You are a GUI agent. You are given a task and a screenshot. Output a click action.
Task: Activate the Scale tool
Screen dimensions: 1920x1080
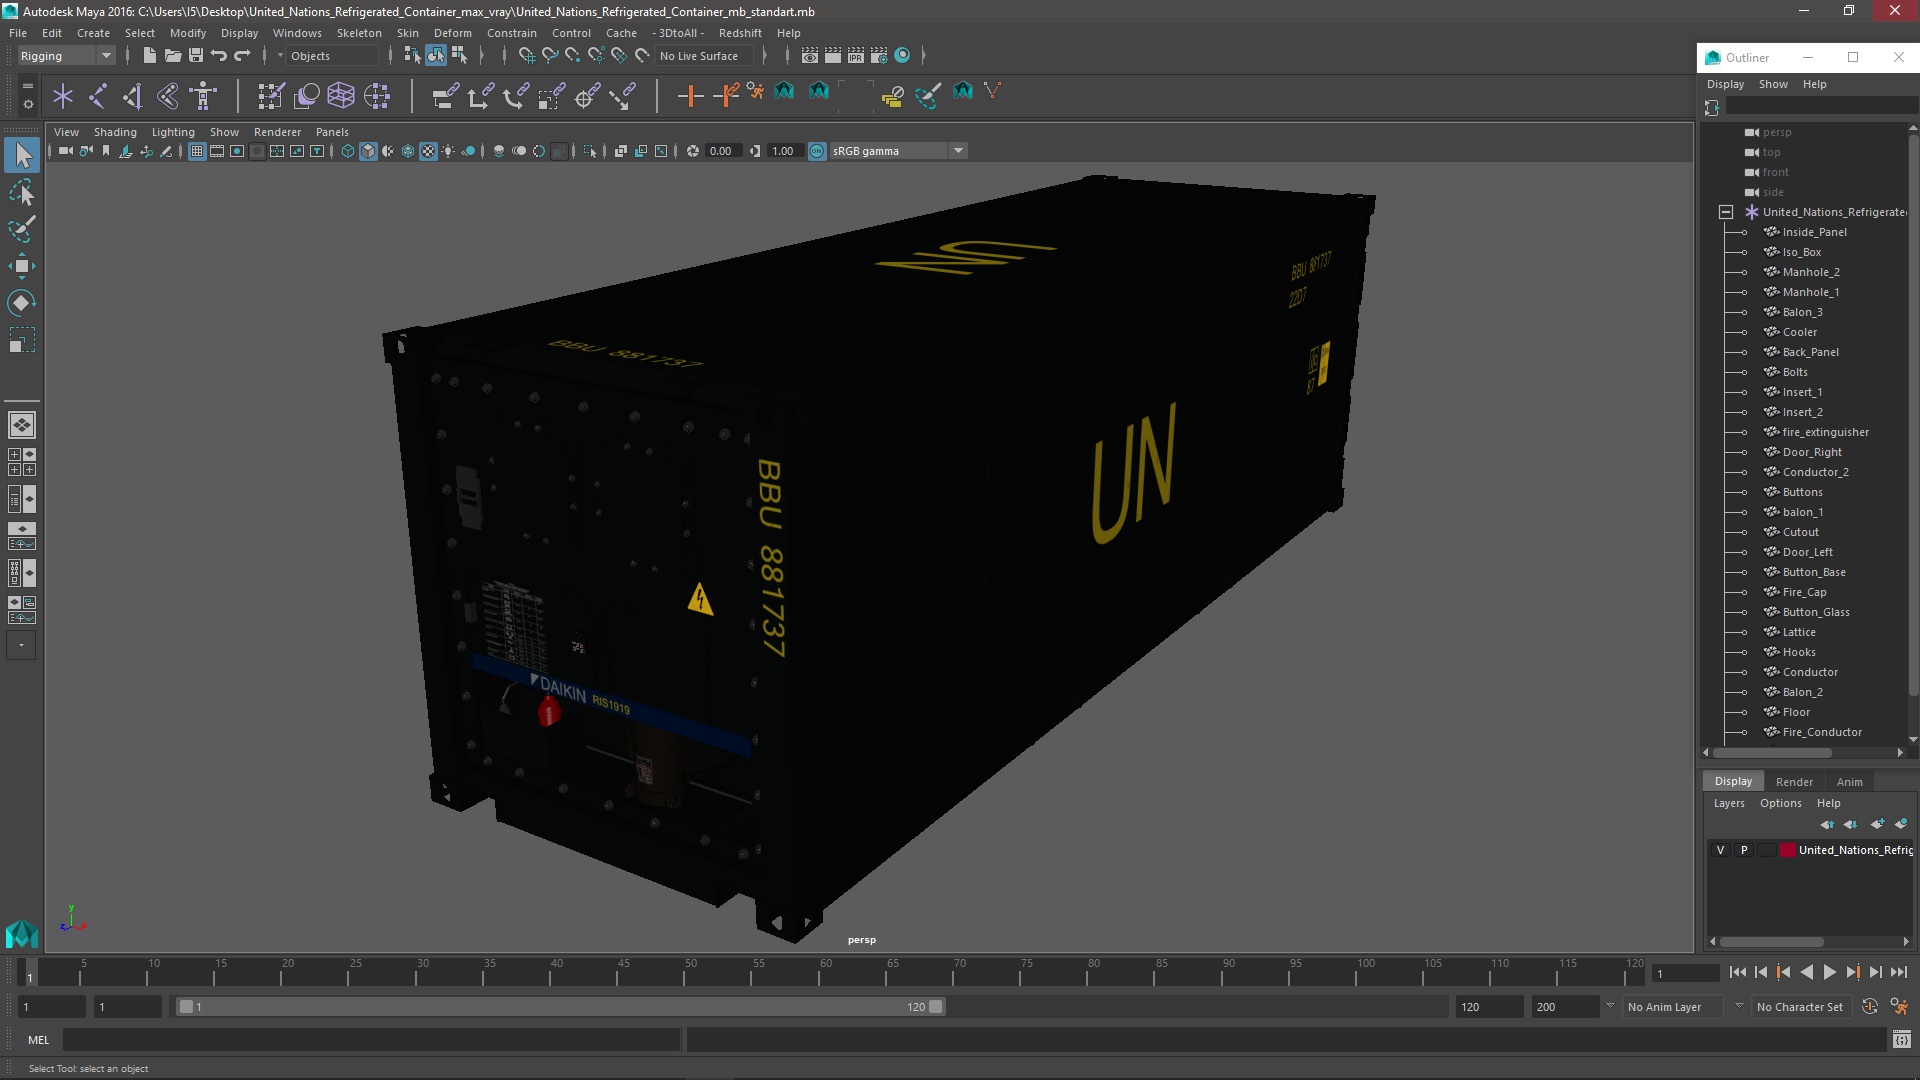pos(22,340)
